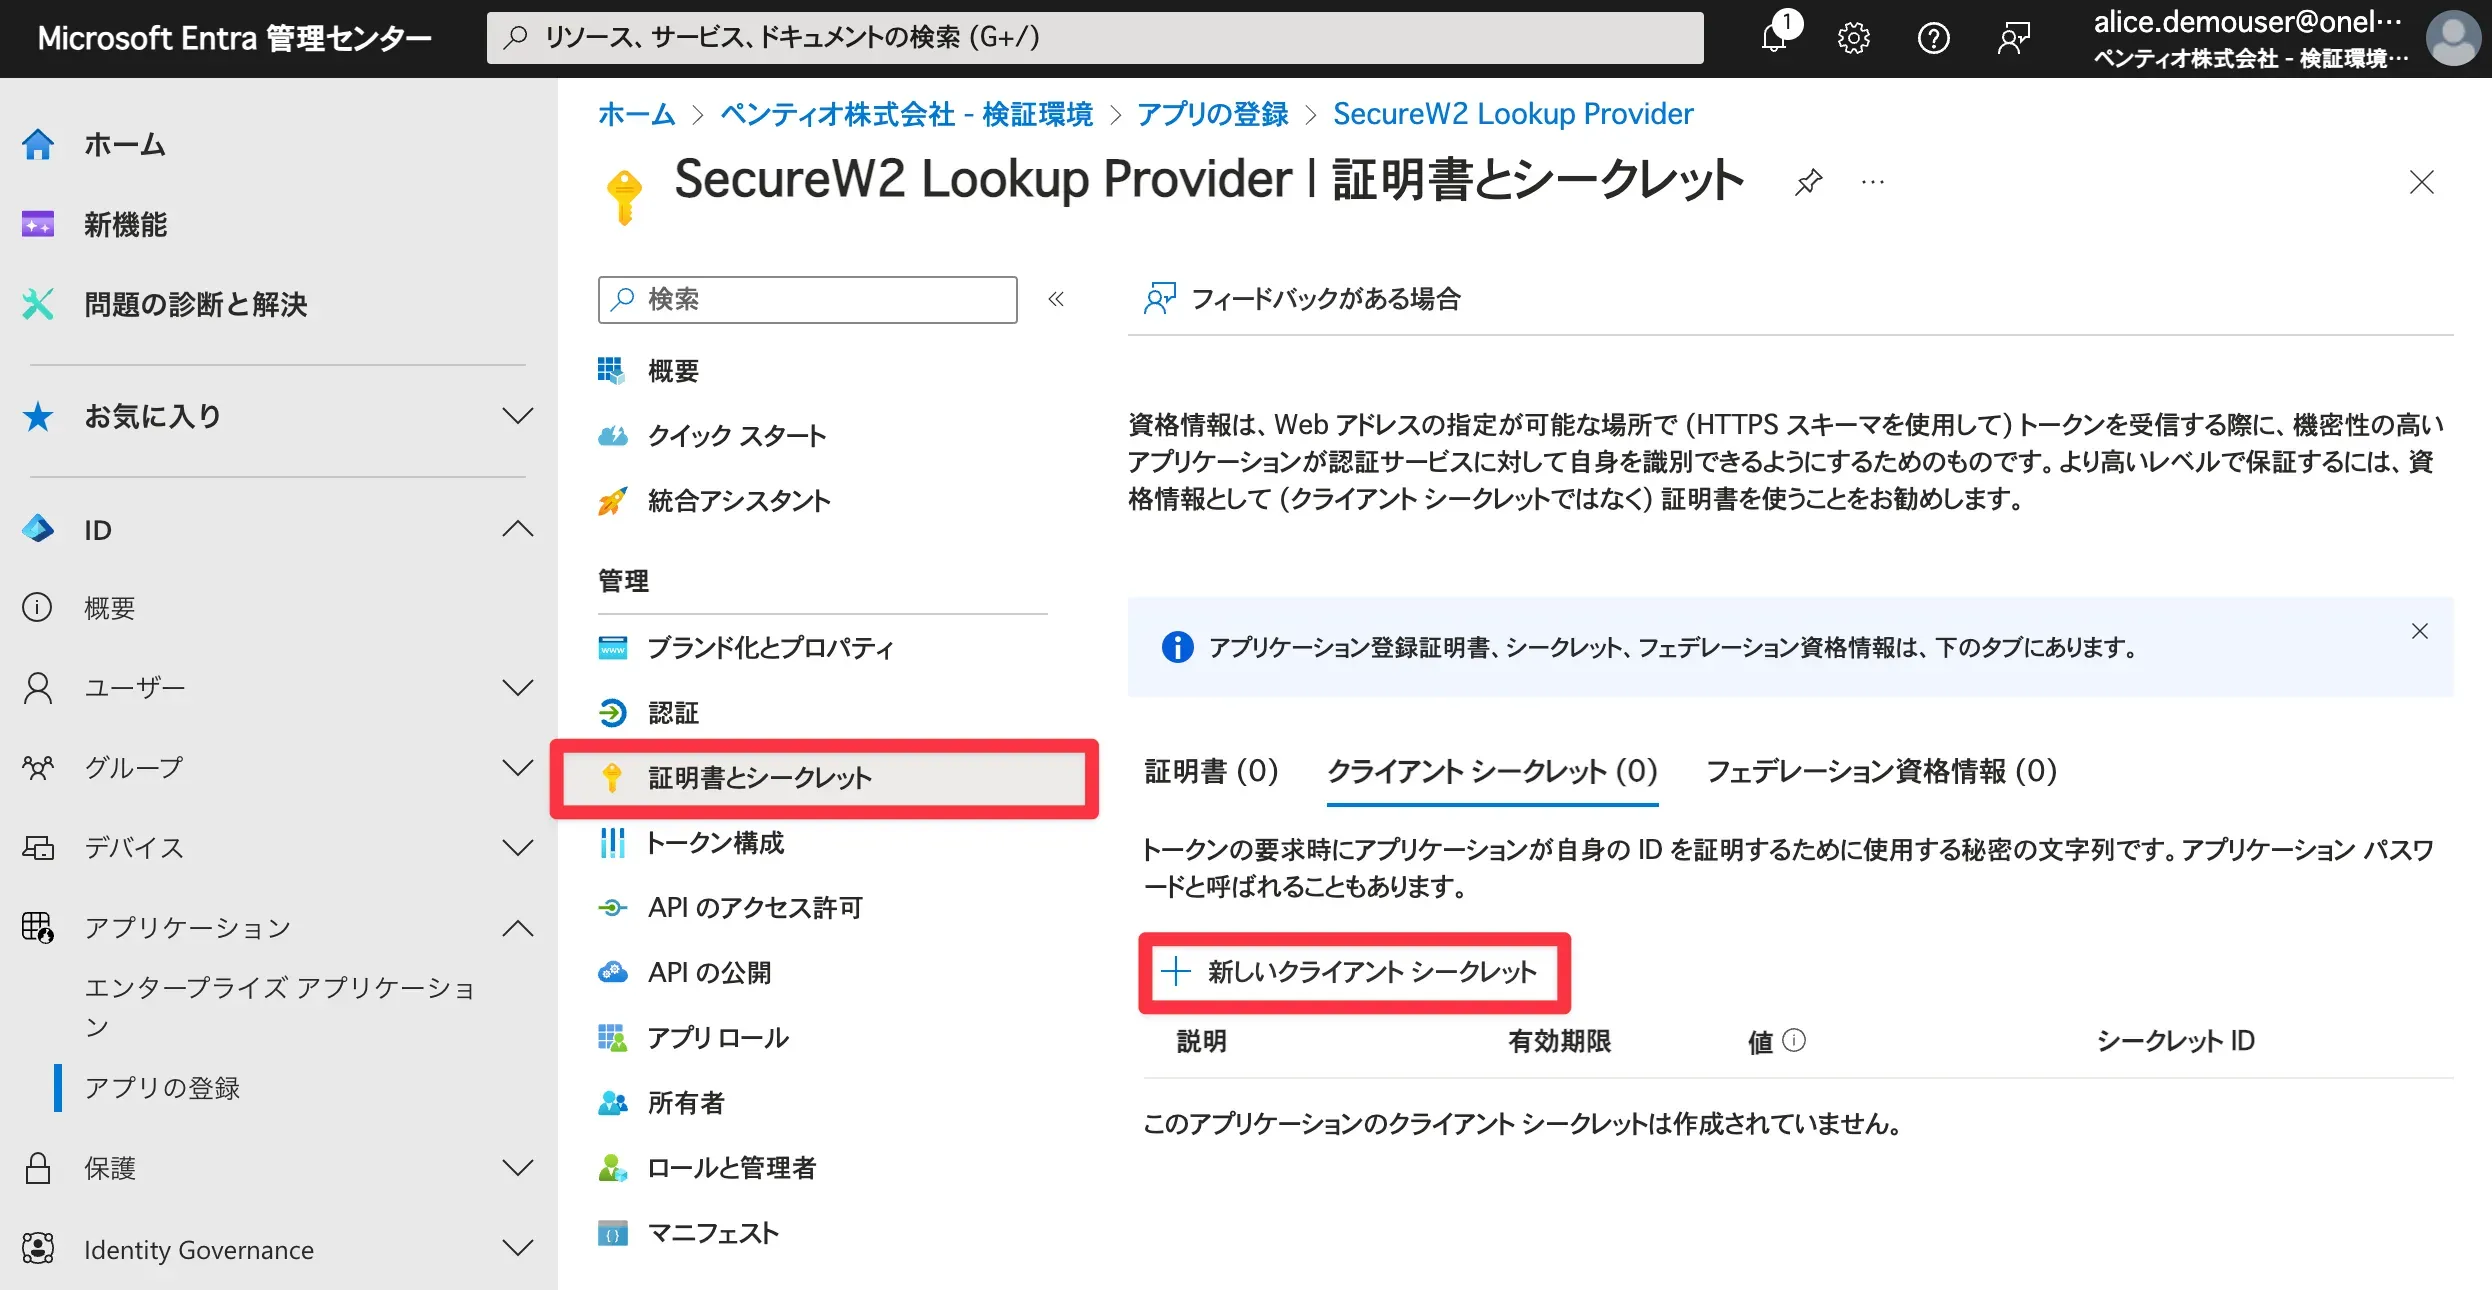Image resolution: width=2492 pixels, height=1290 pixels.
Task: Open portal settings gear icon
Action: coord(1853,38)
